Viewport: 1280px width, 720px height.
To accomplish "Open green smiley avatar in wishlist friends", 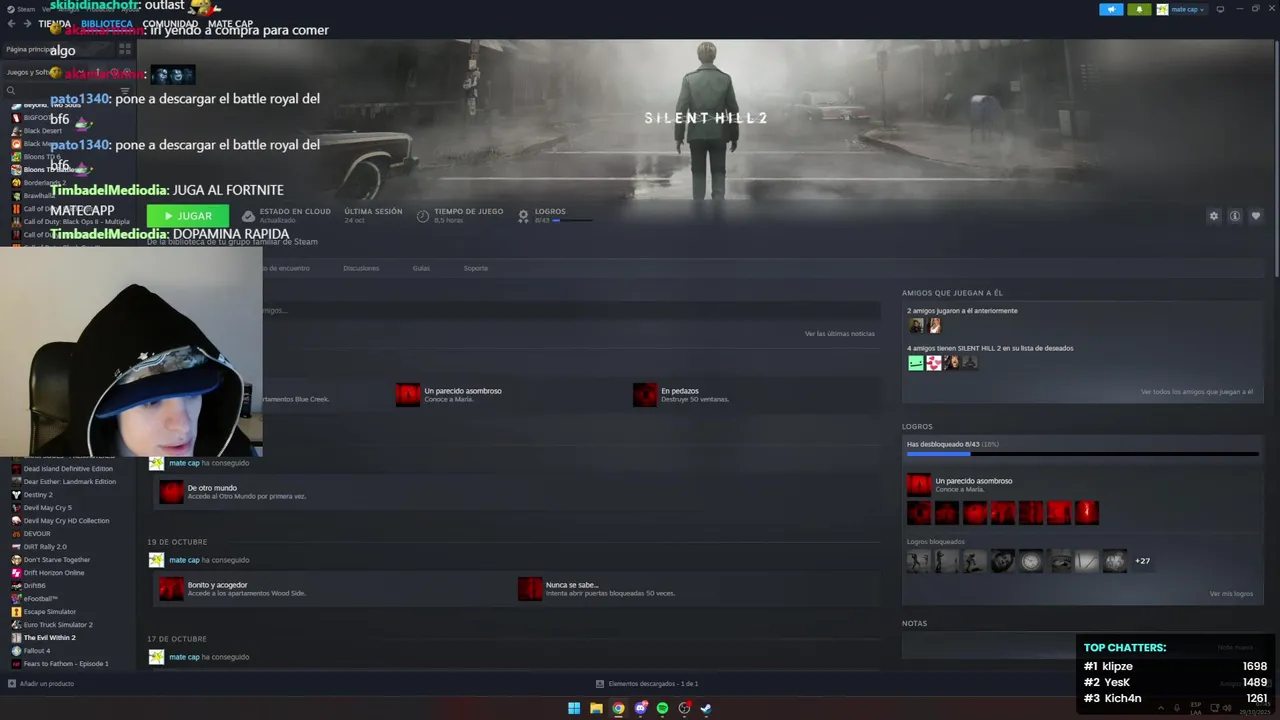I will [915, 363].
